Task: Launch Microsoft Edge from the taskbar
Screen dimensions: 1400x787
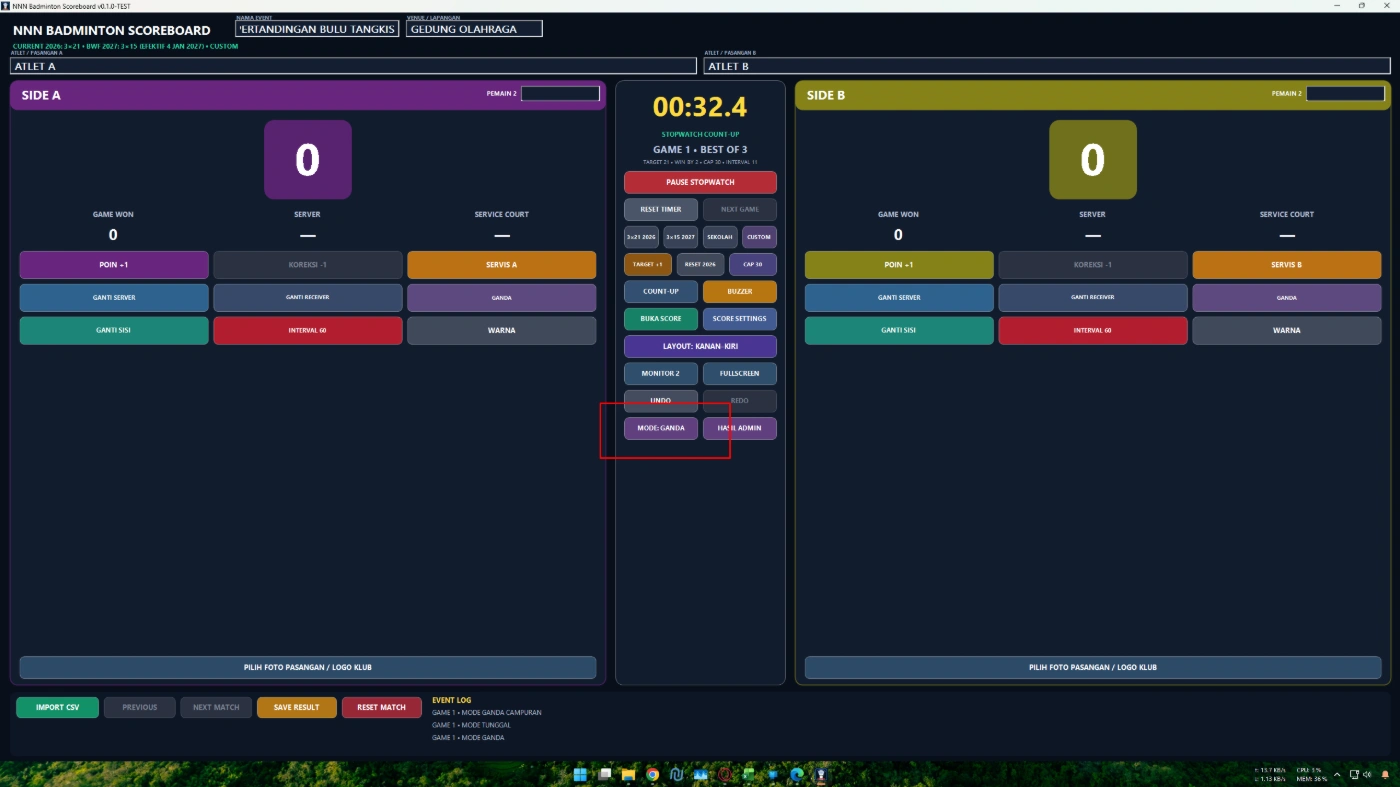Action: [797, 774]
